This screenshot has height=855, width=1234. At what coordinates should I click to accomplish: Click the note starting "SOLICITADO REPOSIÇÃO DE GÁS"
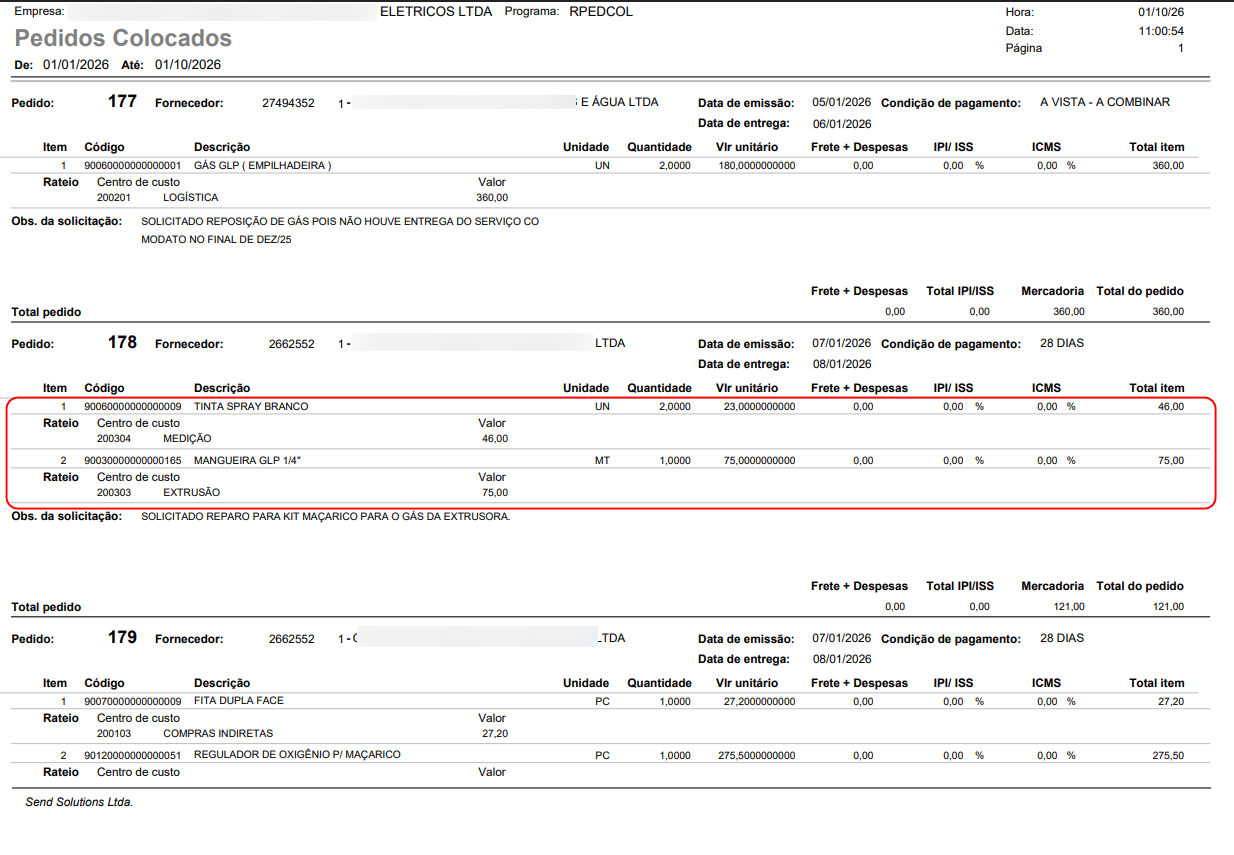coord(340,231)
